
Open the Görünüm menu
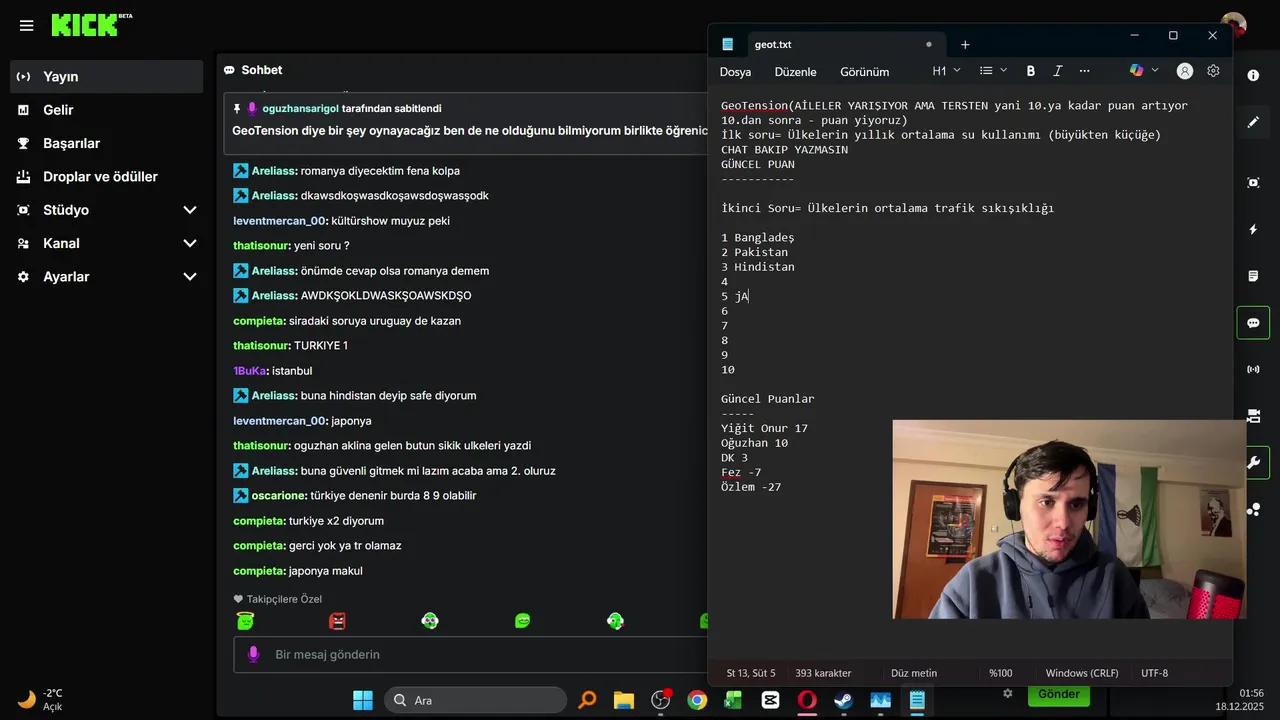pos(864,72)
